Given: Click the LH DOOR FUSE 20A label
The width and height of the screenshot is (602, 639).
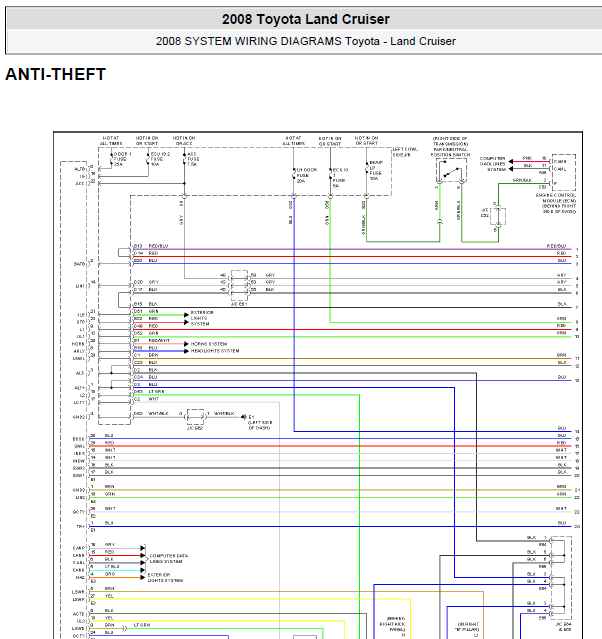Looking at the screenshot, I should point(306,175).
